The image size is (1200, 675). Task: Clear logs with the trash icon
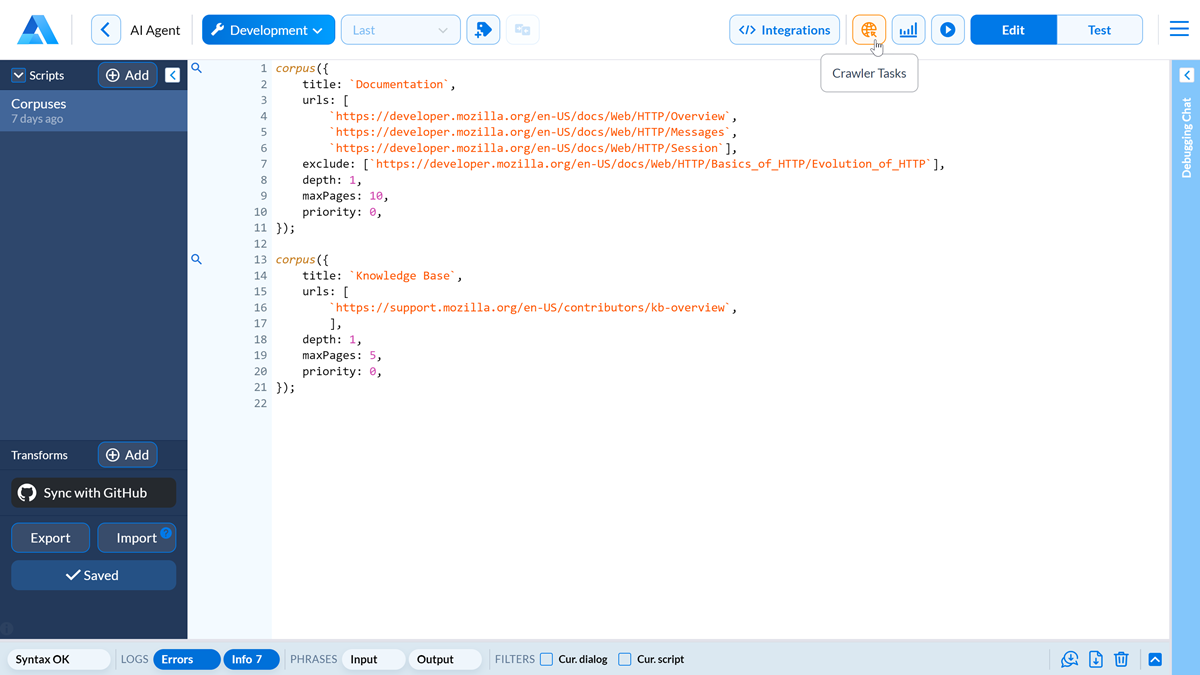1121,659
